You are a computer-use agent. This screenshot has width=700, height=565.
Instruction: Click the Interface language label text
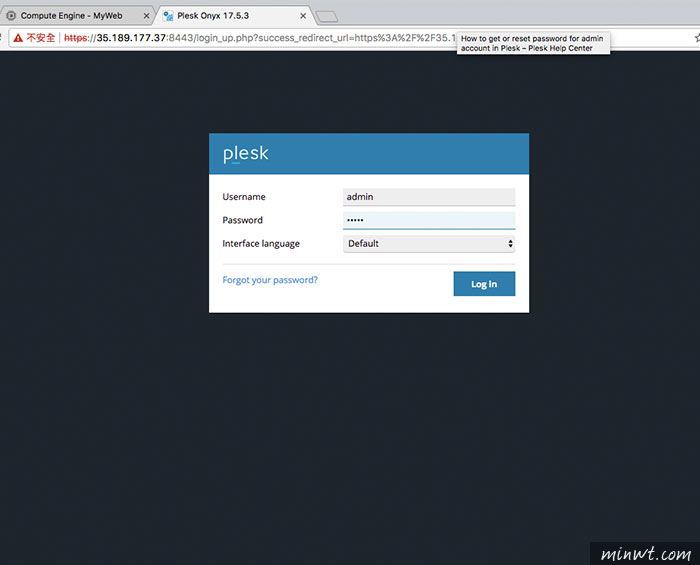coord(261,244)
